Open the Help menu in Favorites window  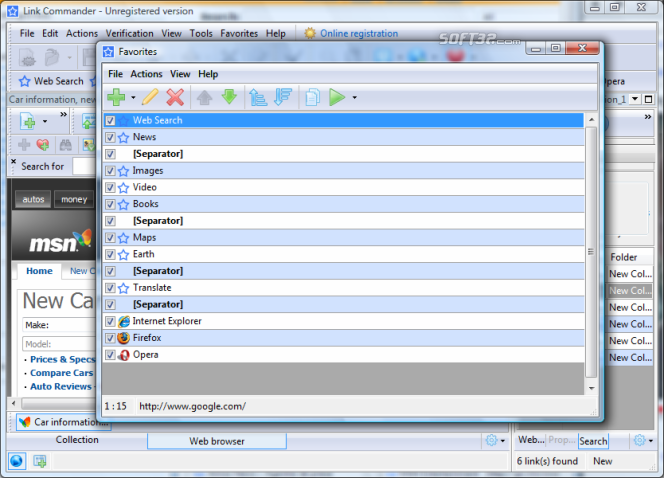208,74
